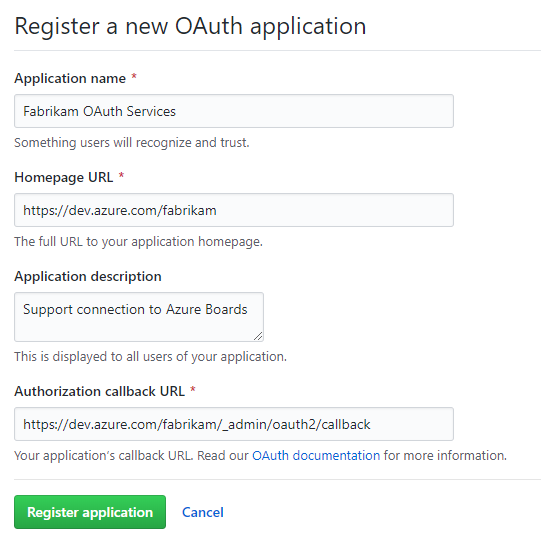The width and height of the screenshot is (541, 552).
Task: Click the "Authorization callback URL" label
Action: [x=99, y=391]
